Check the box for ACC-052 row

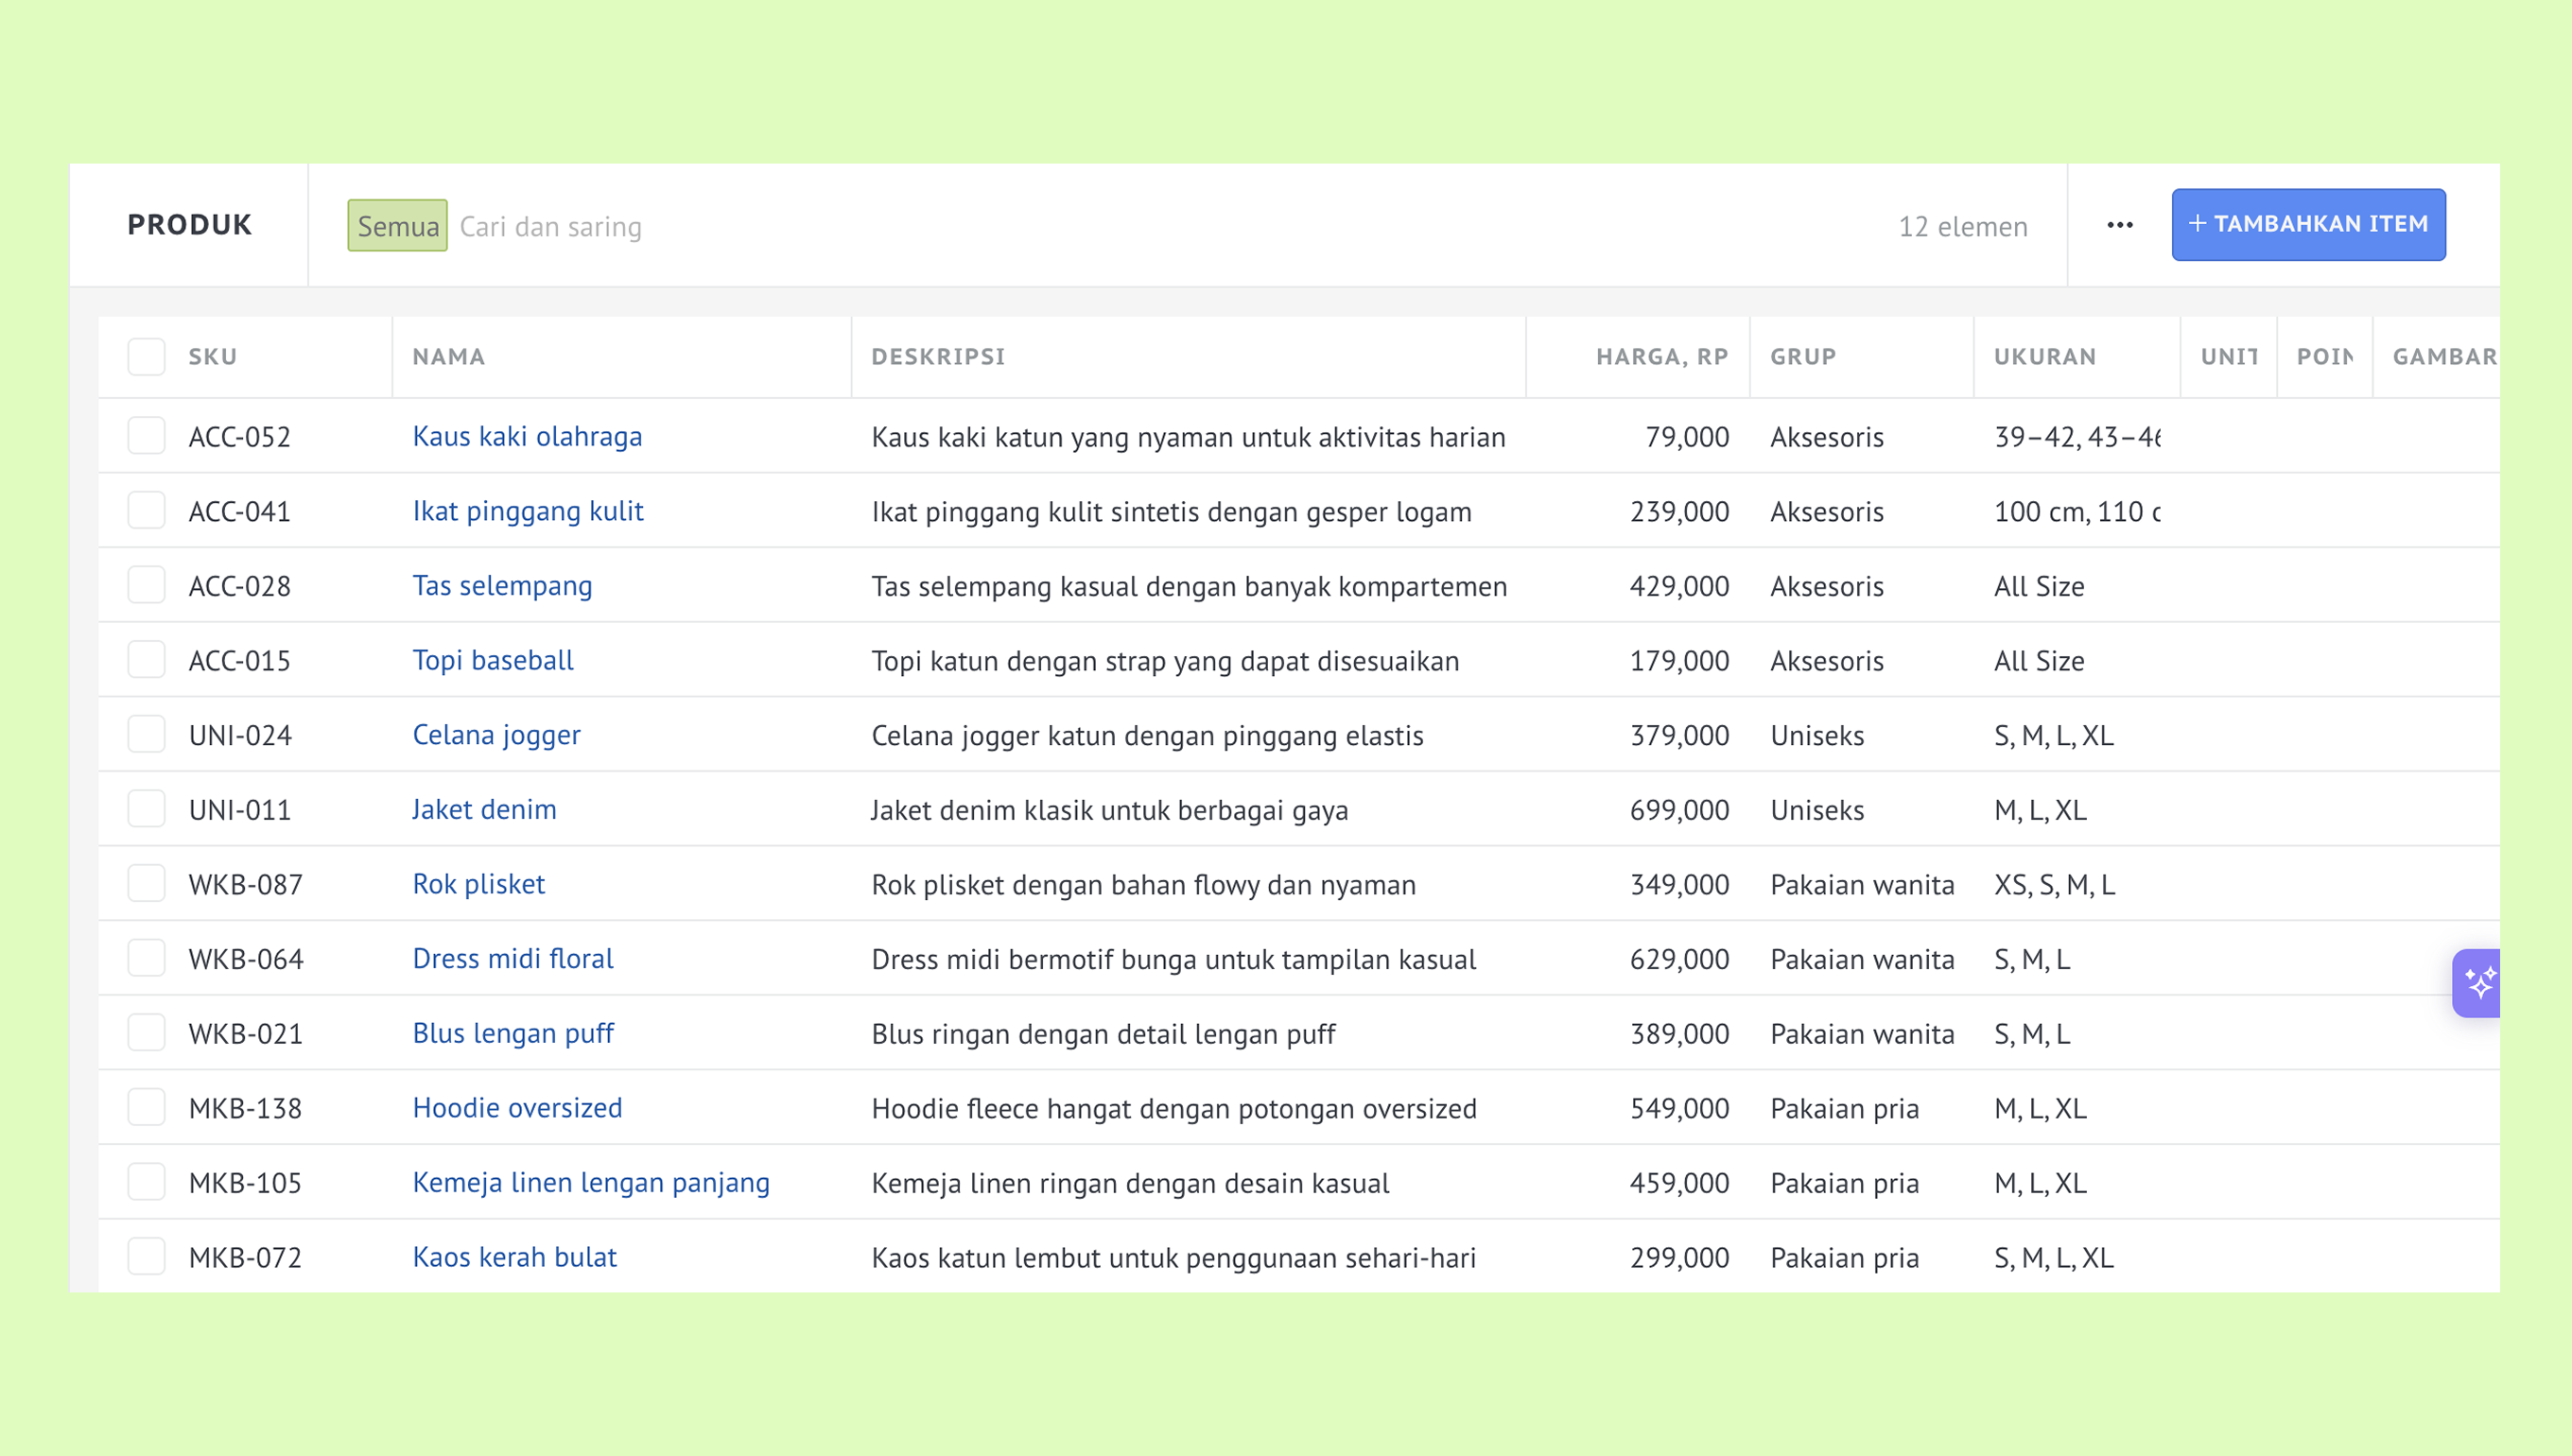146,436
